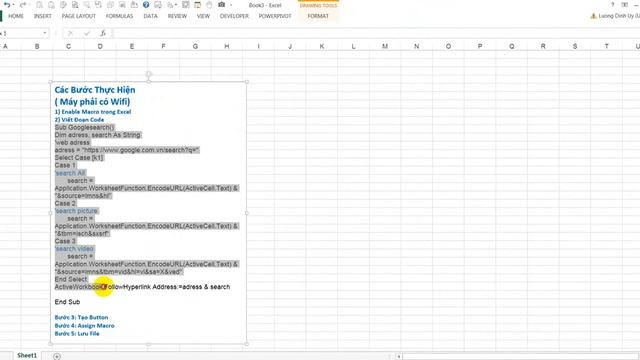Viewport: 640px width, 360px height.
Task: Click inside the Name Box field
Action: point(20,33)
